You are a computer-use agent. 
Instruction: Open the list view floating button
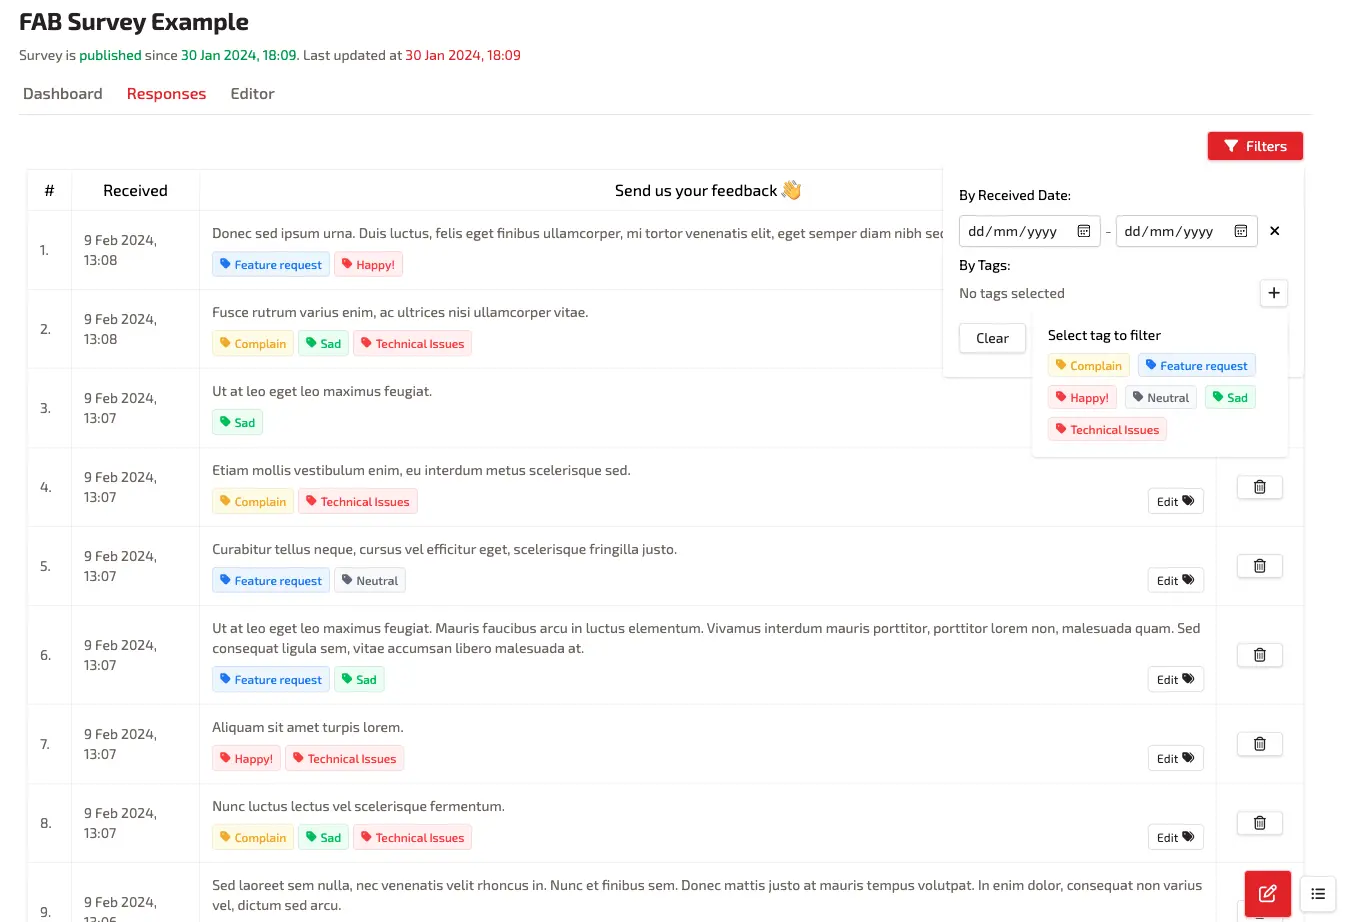click(1318, 894)
